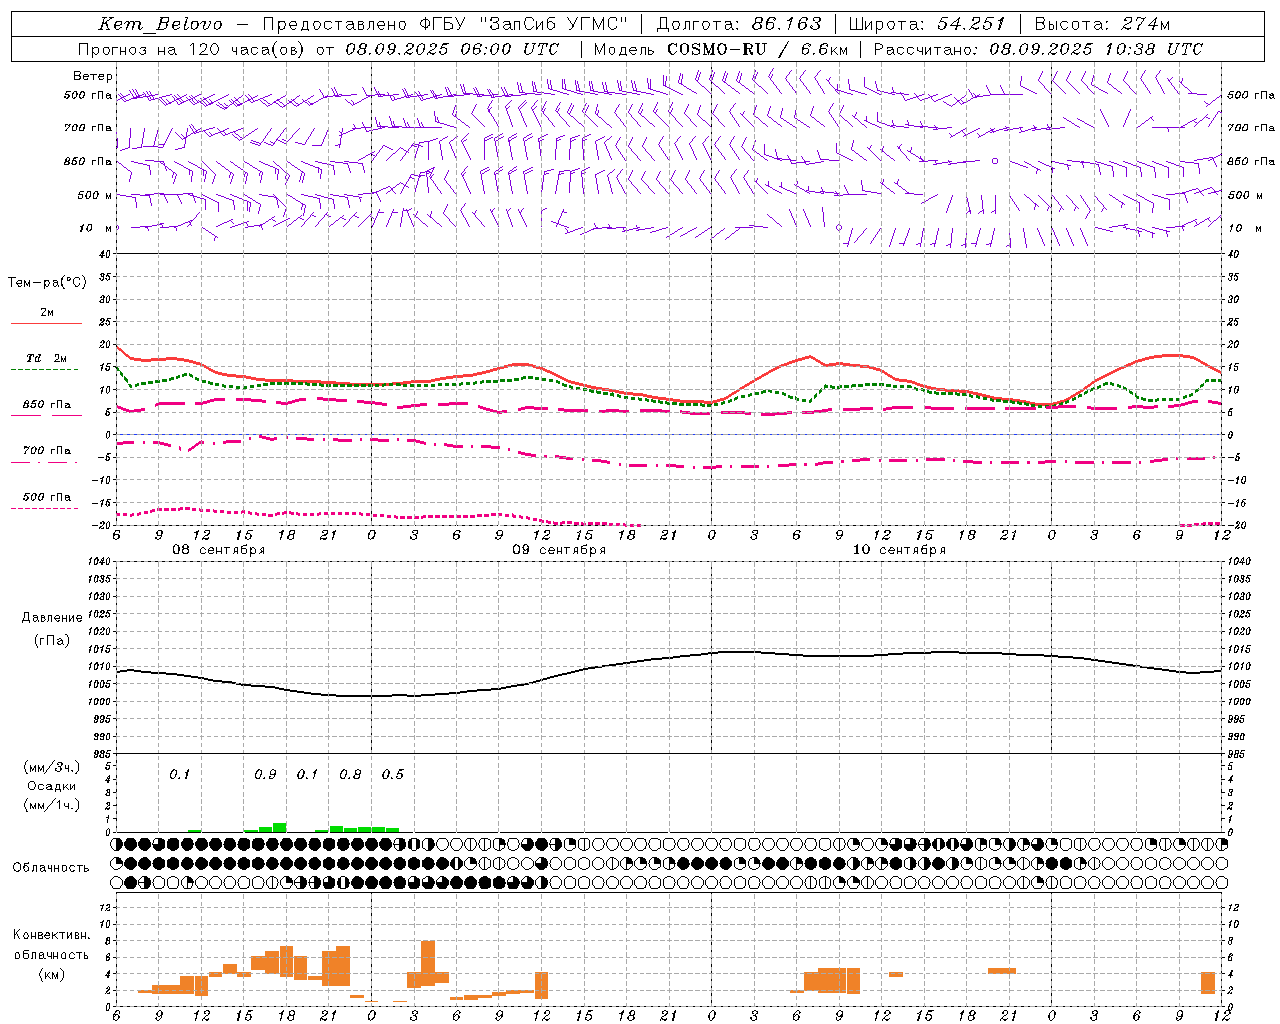Click the model name COSMO-RU
Viewport: 1280px width, 1024px height.
716,49
